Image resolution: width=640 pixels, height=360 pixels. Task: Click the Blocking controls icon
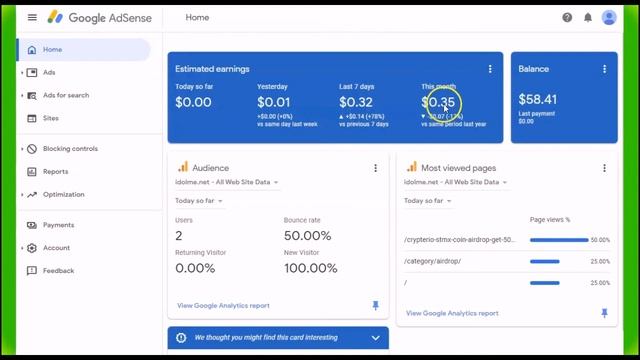click(x=32, y=149)
